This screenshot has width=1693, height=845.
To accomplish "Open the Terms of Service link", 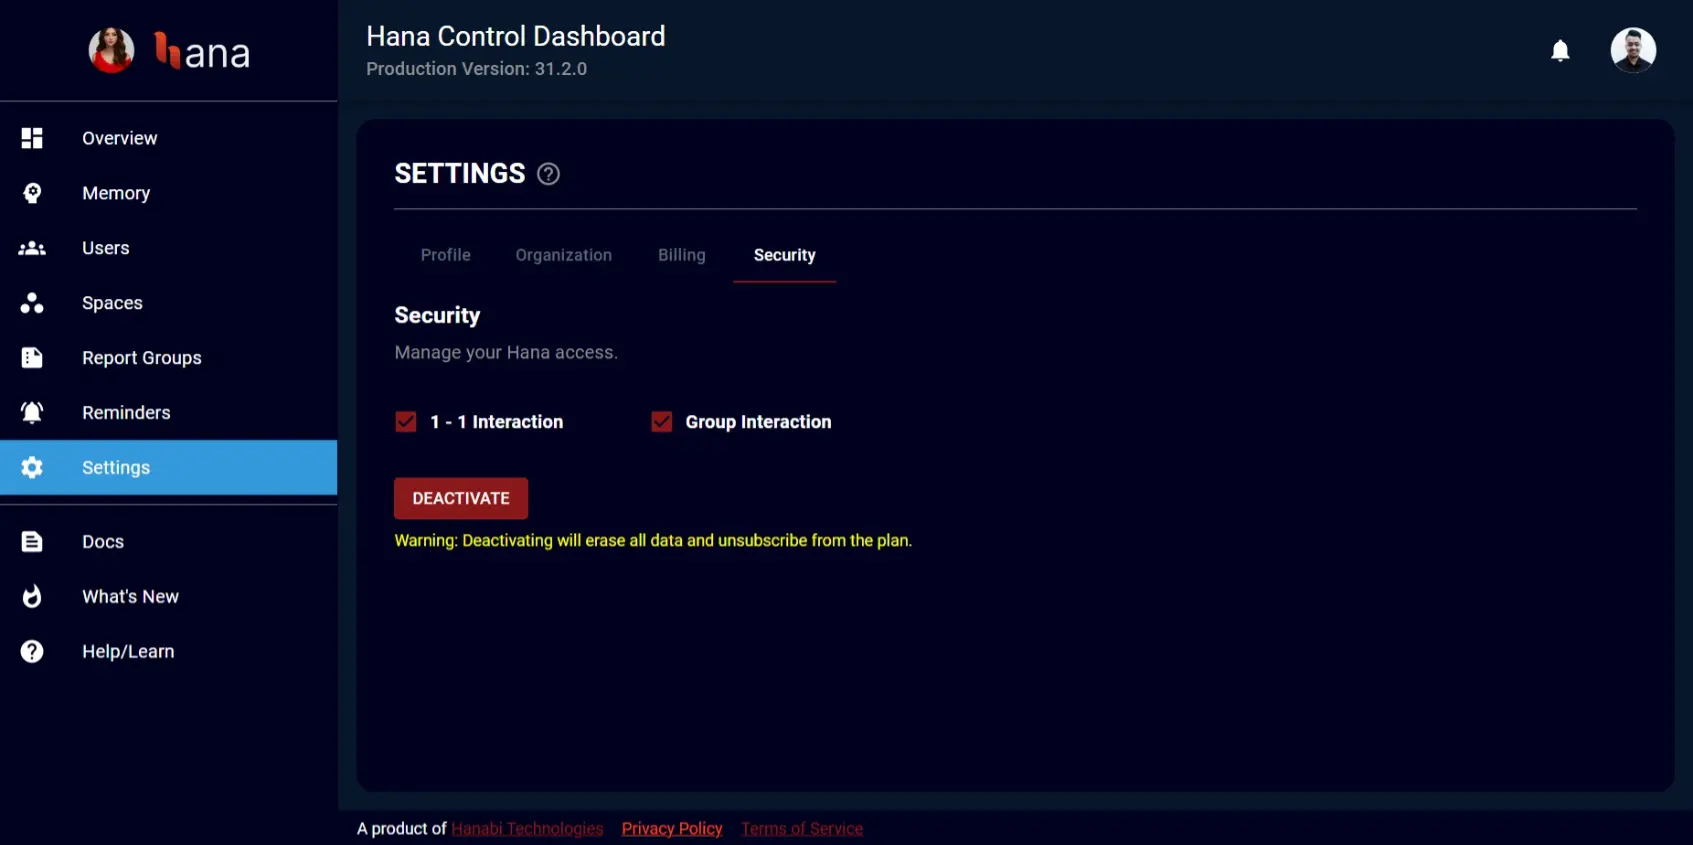I will point(802,829).
